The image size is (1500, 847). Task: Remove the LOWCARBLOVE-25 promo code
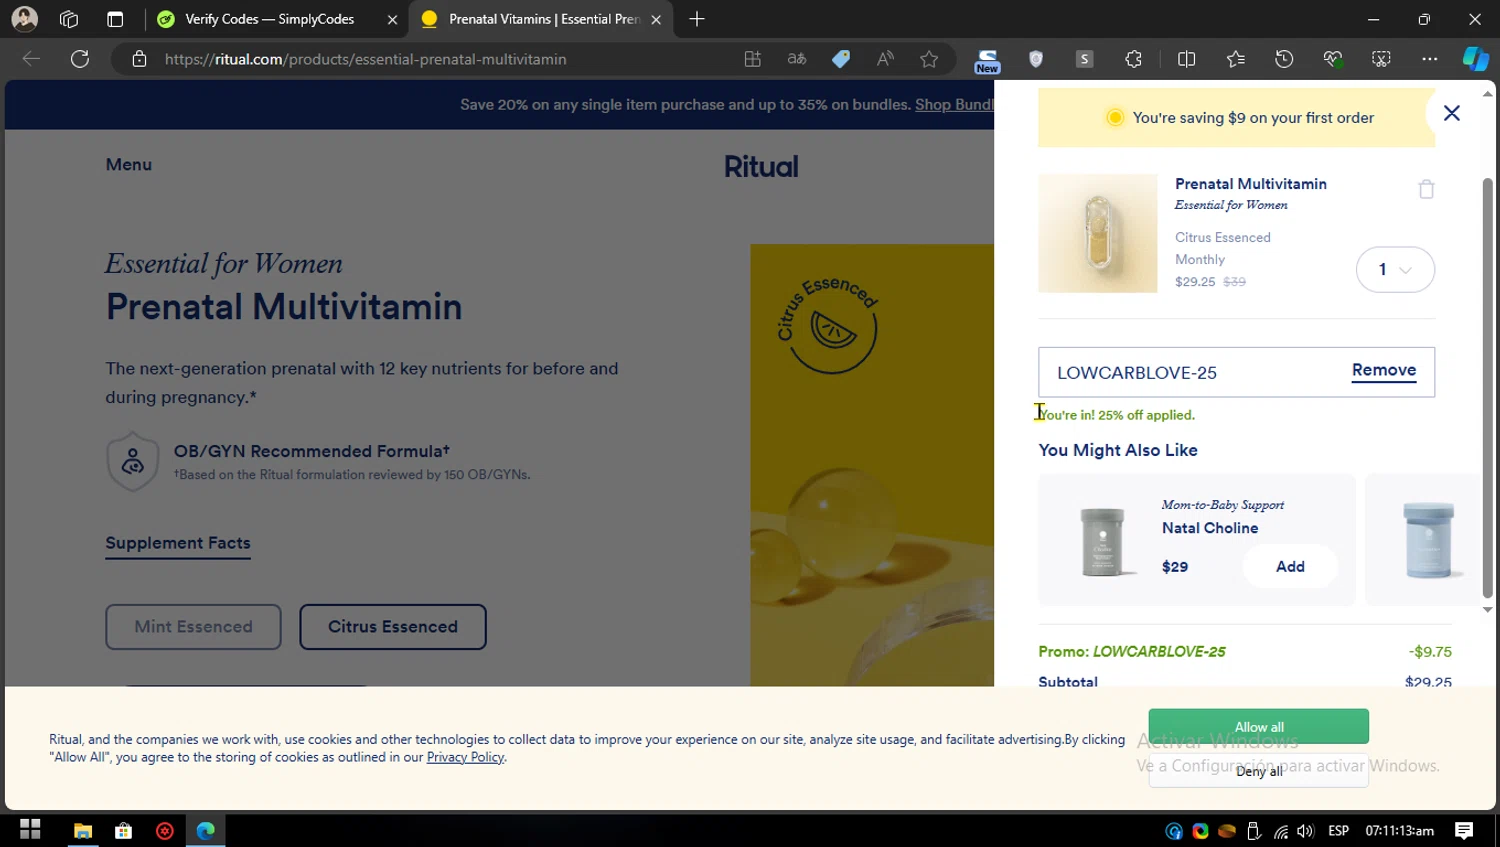(1384, 370)
